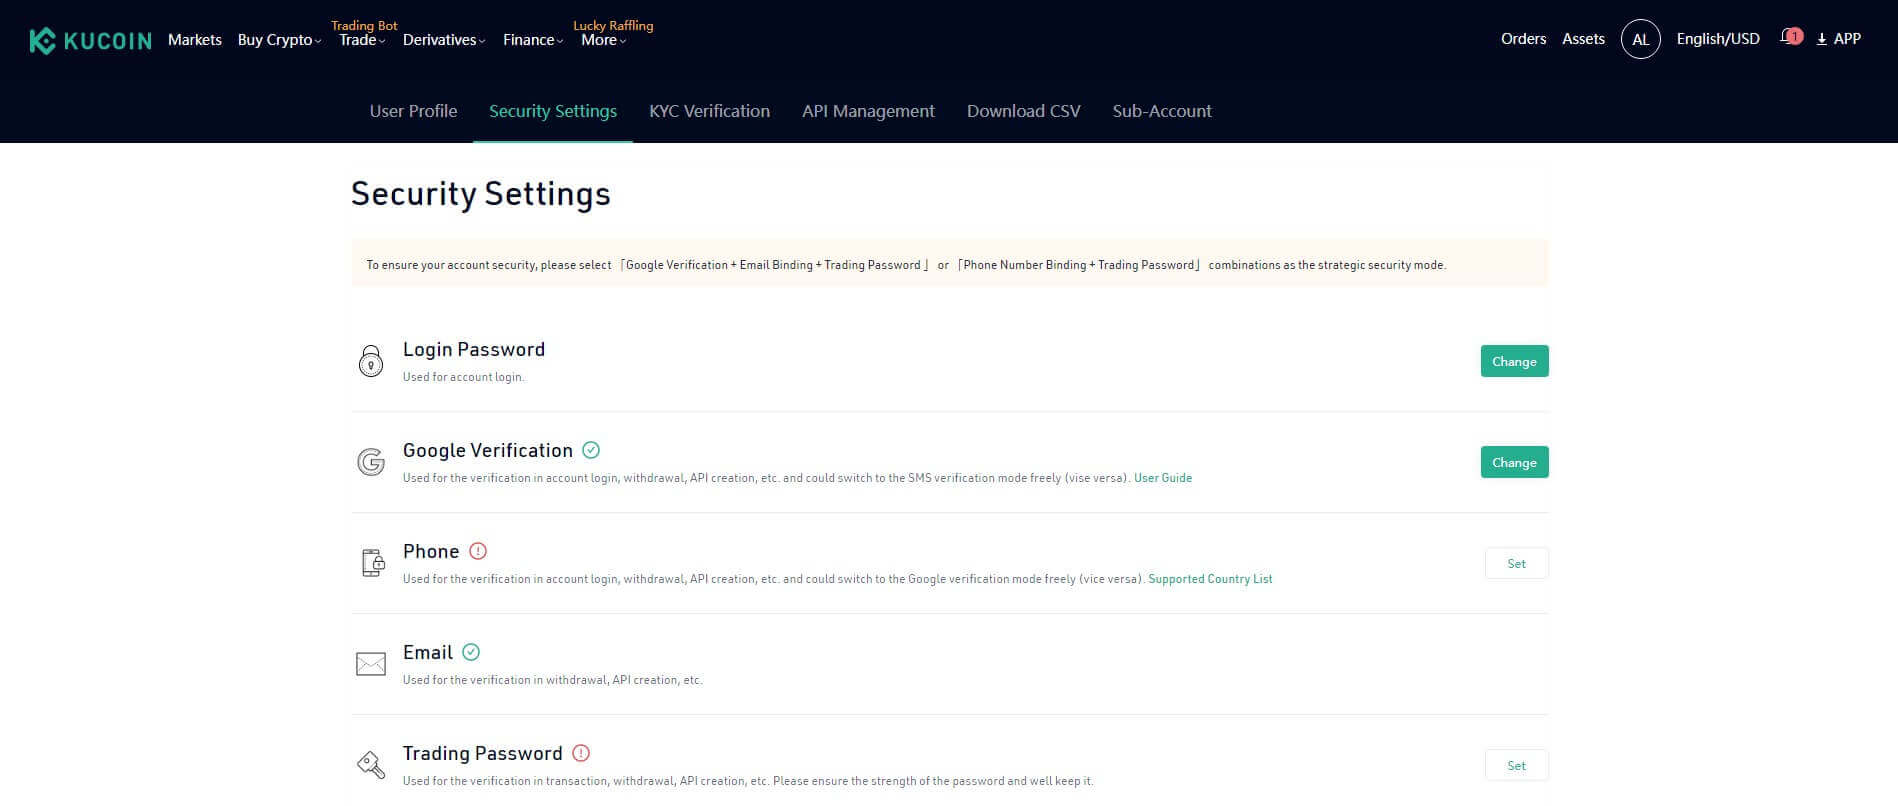
Task: Click the Email envelope icon
Action: 370,664
